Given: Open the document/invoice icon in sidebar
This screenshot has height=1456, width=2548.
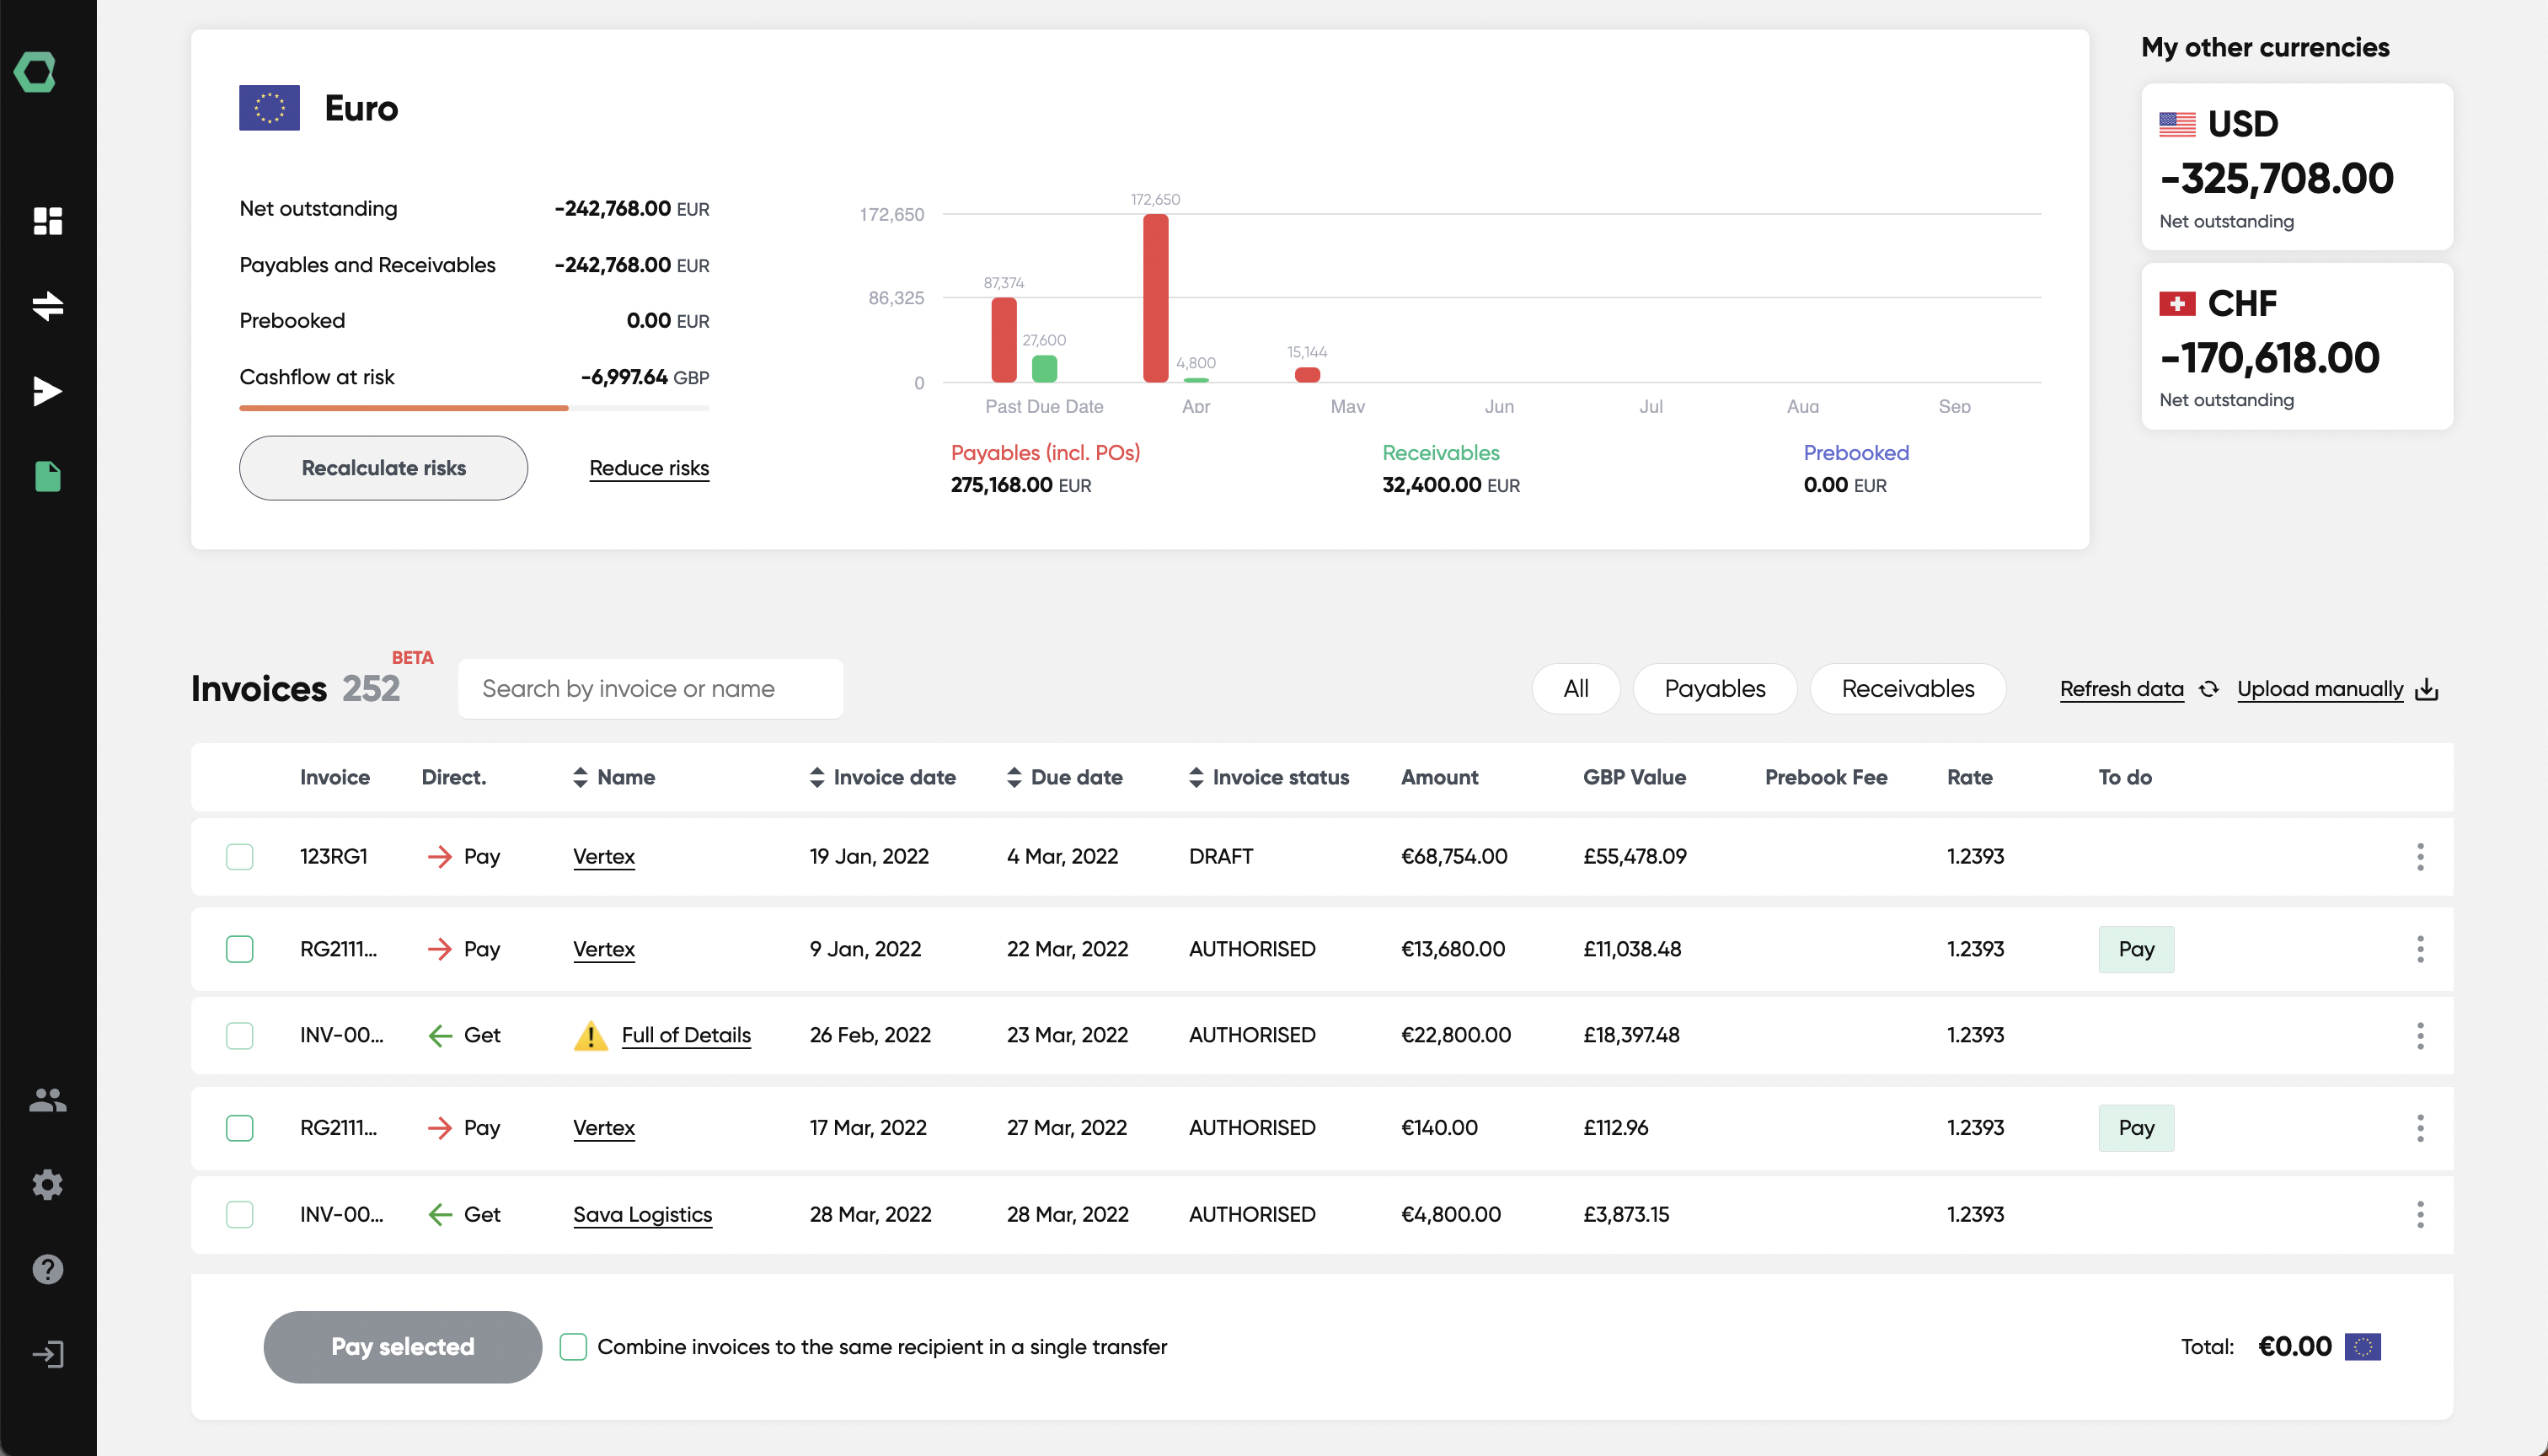Looking at the screenshot, I should pos(49,474).
